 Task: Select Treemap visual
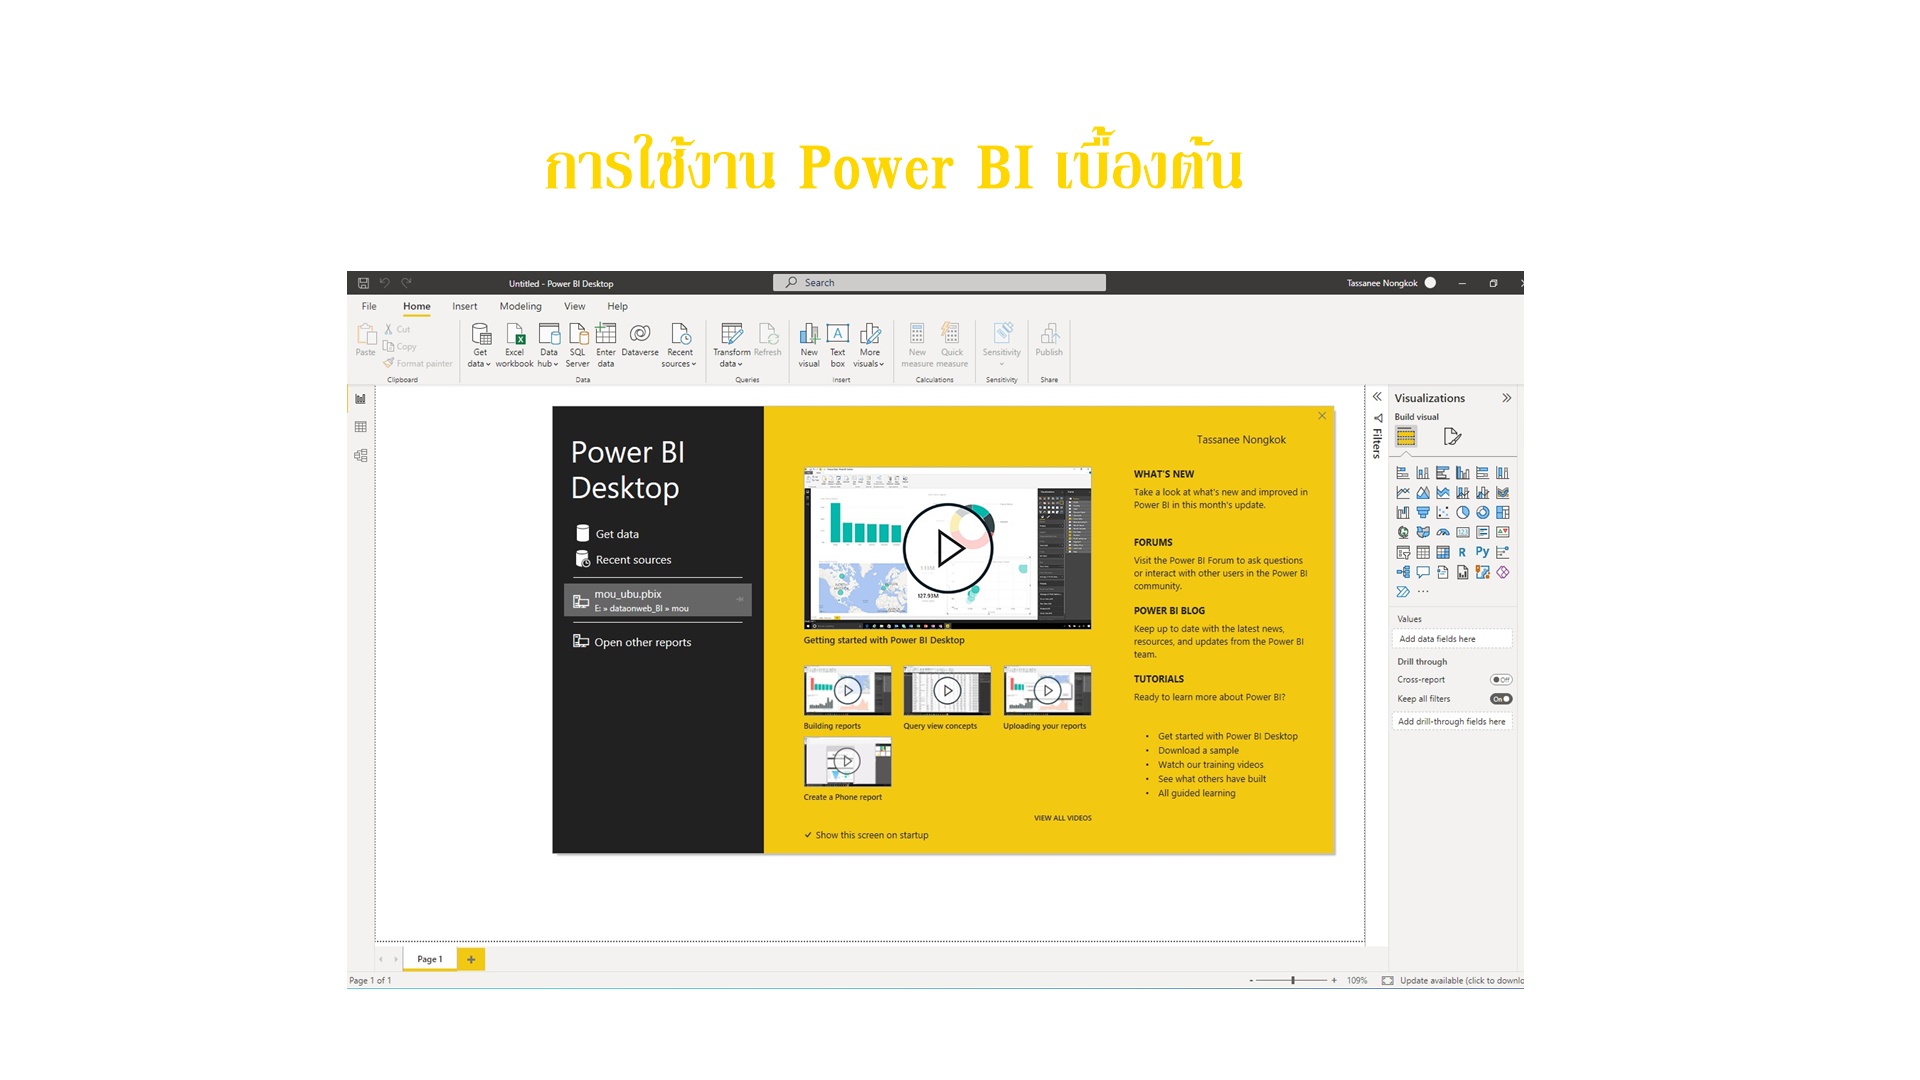1503,513
